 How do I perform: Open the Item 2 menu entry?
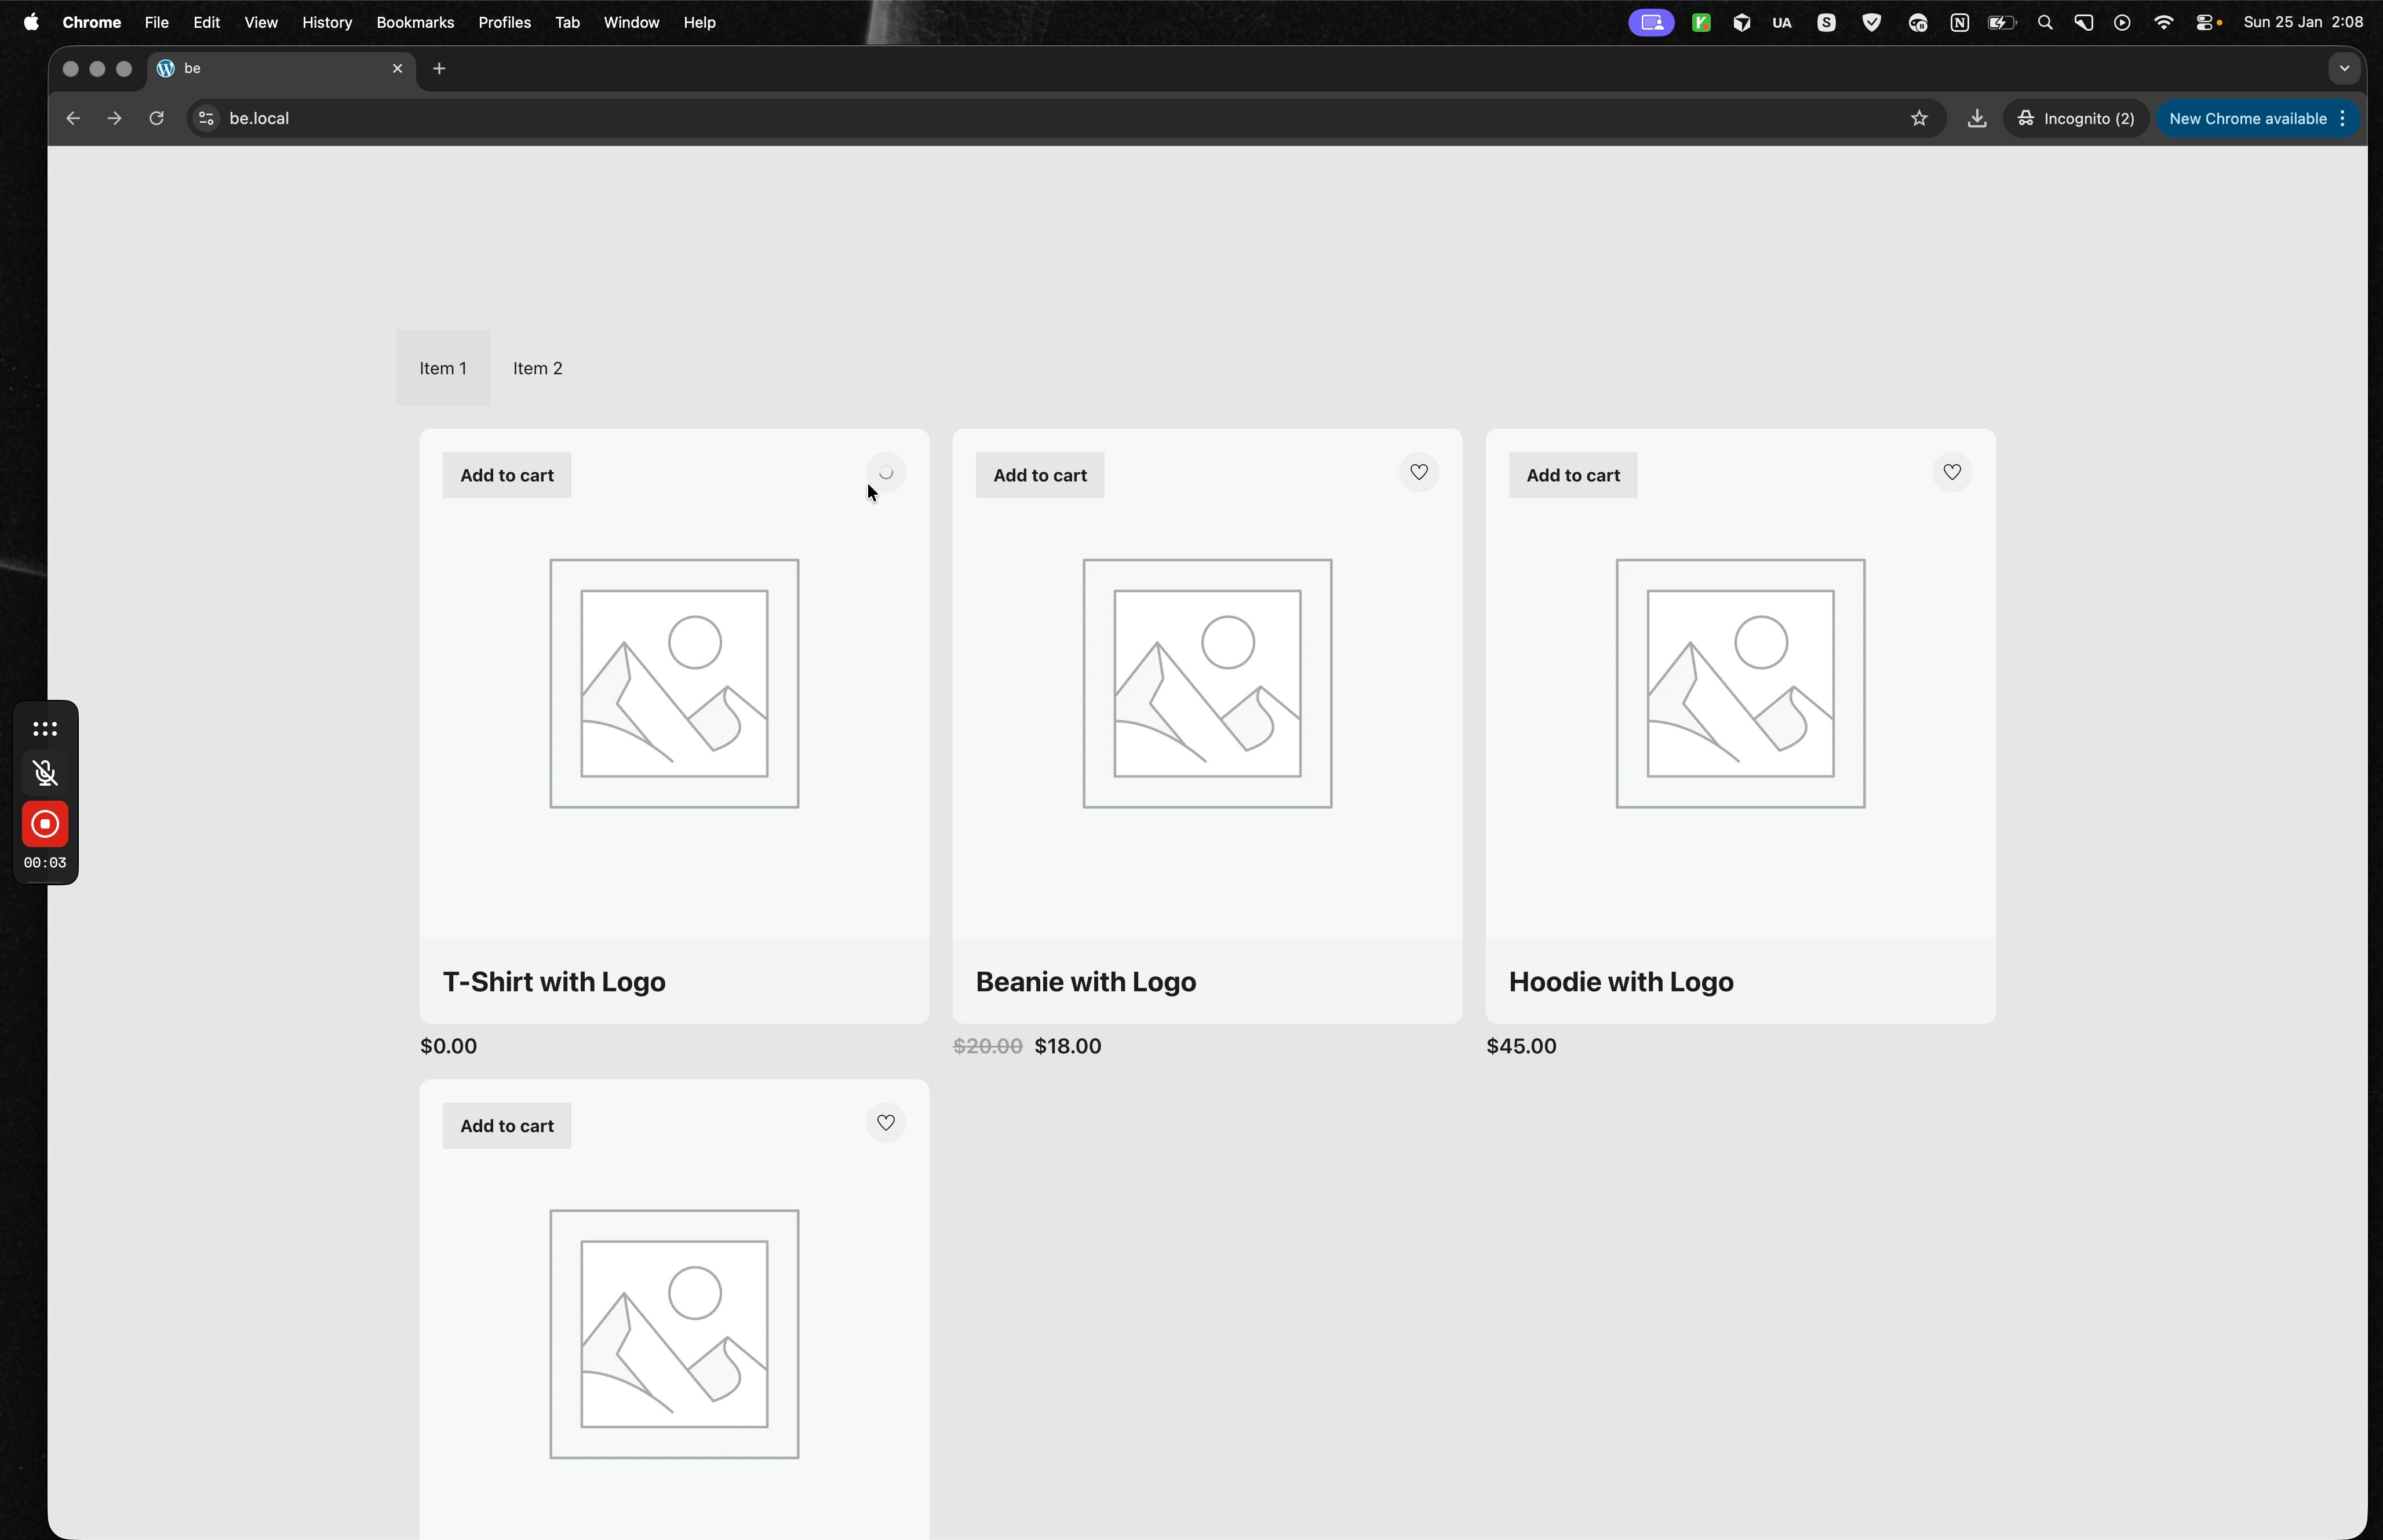538,368
